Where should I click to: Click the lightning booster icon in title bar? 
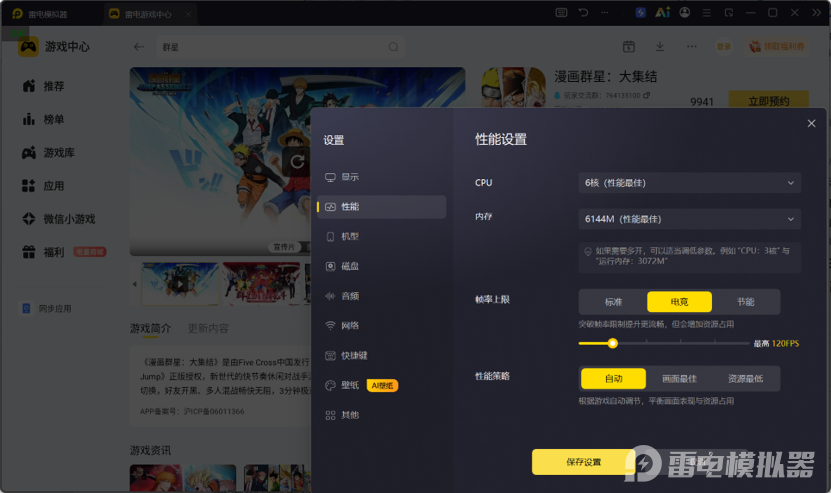641,13
